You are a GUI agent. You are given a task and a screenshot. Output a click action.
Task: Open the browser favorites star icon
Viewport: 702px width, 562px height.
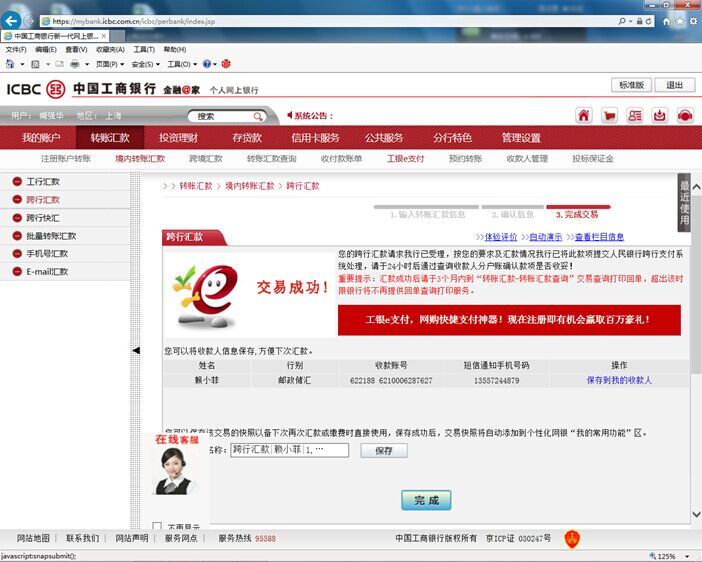pyautogui.click(x=680, y=21)
